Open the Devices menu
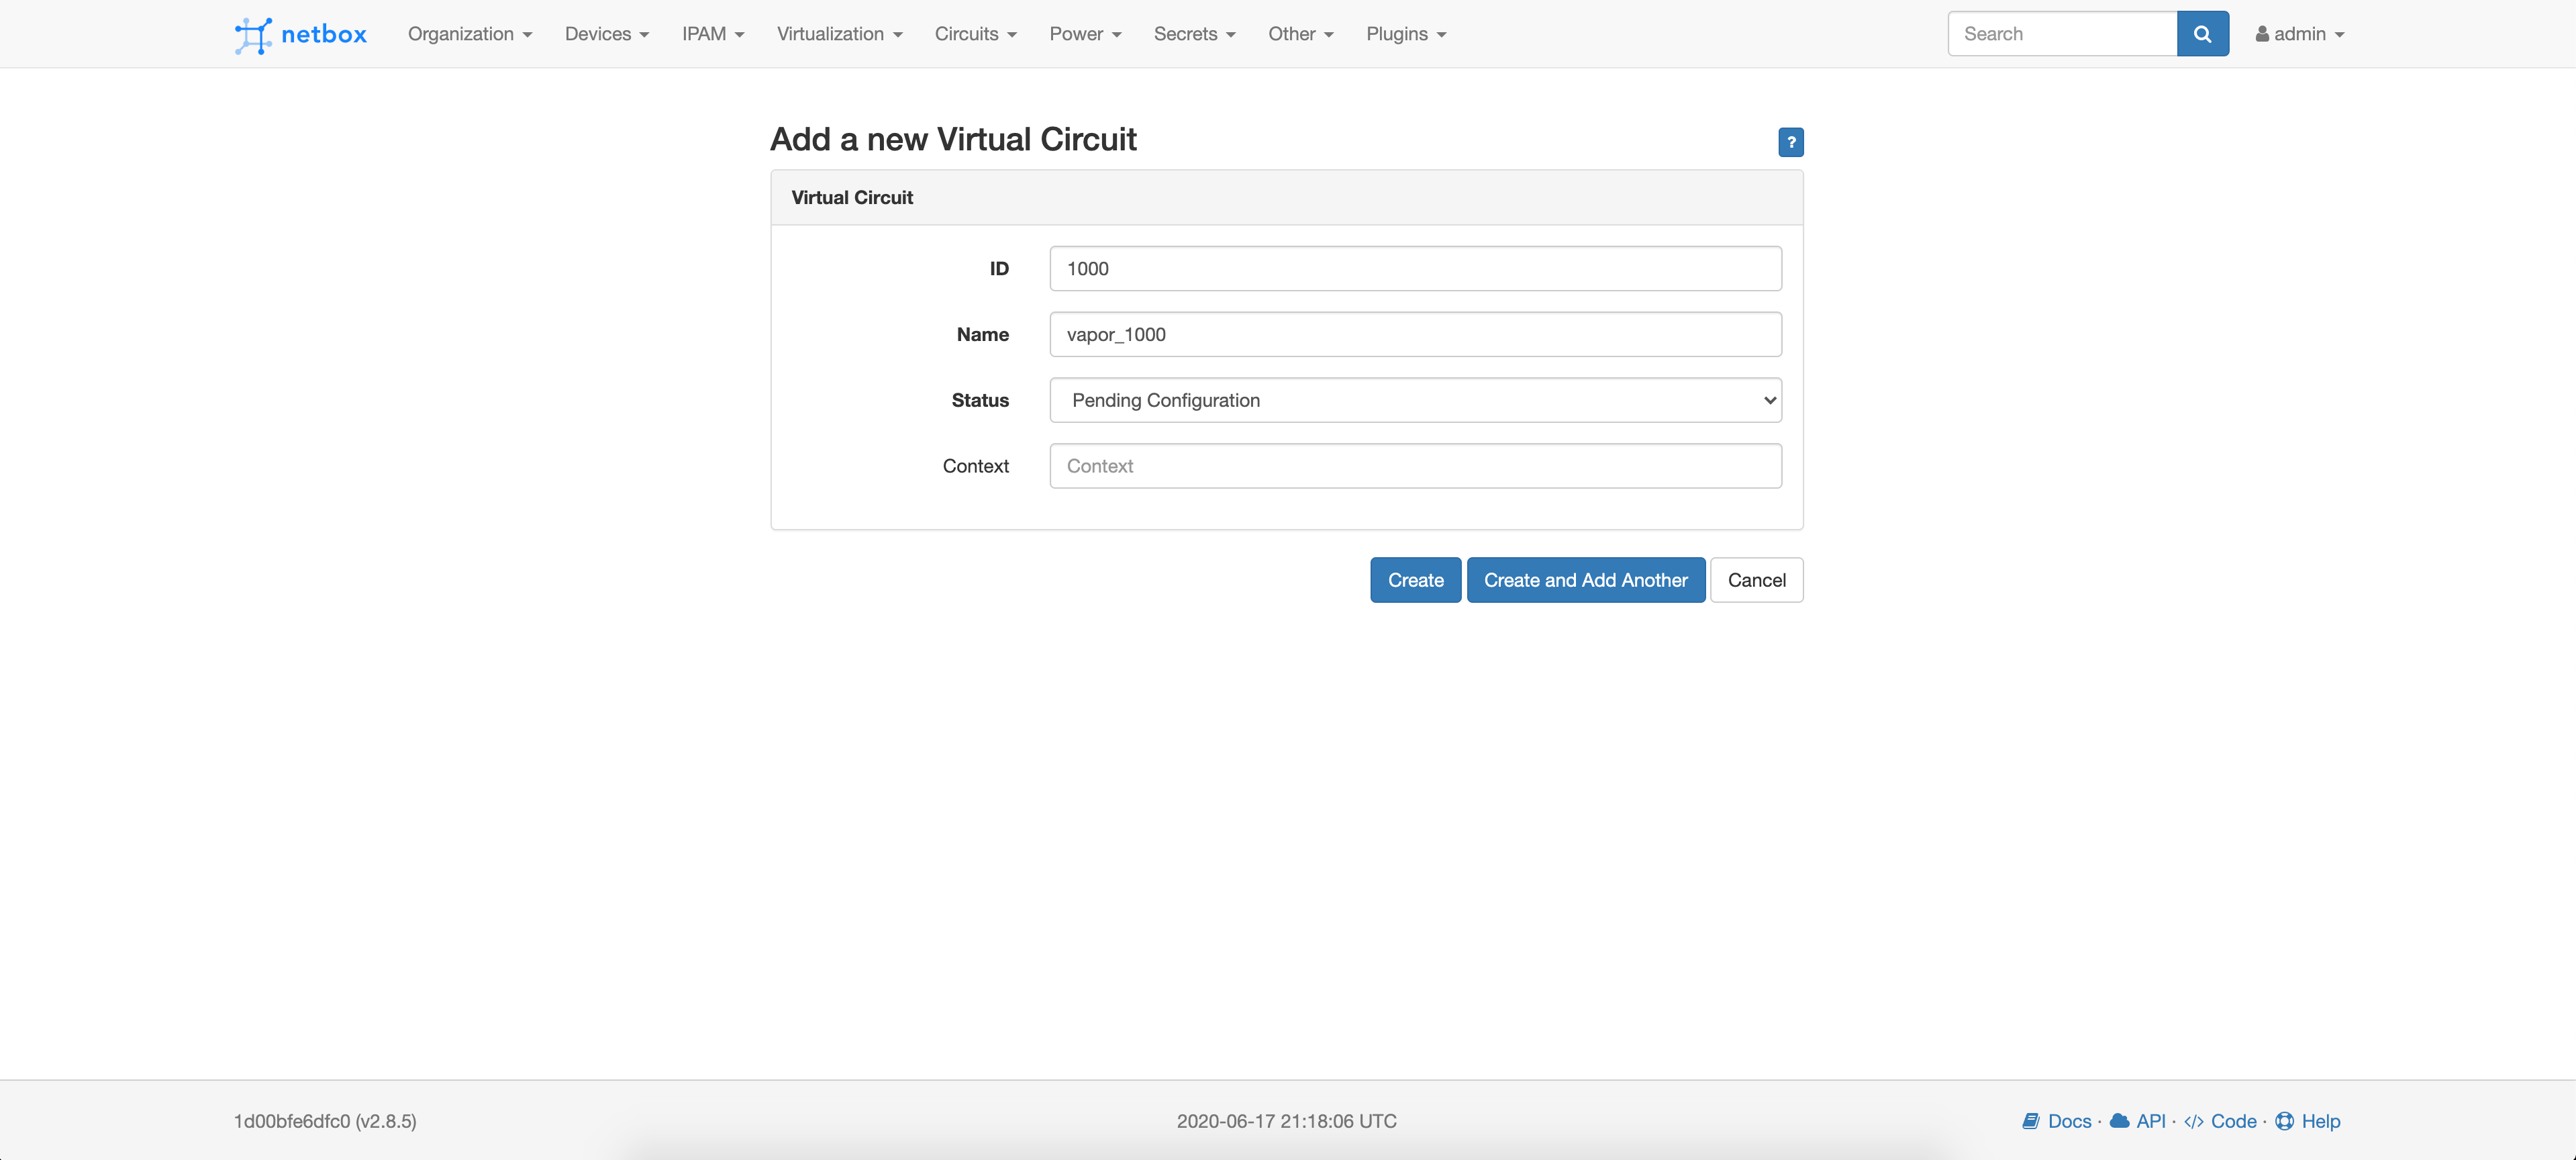This screenshot has height=1160, width=2576. 606,34
